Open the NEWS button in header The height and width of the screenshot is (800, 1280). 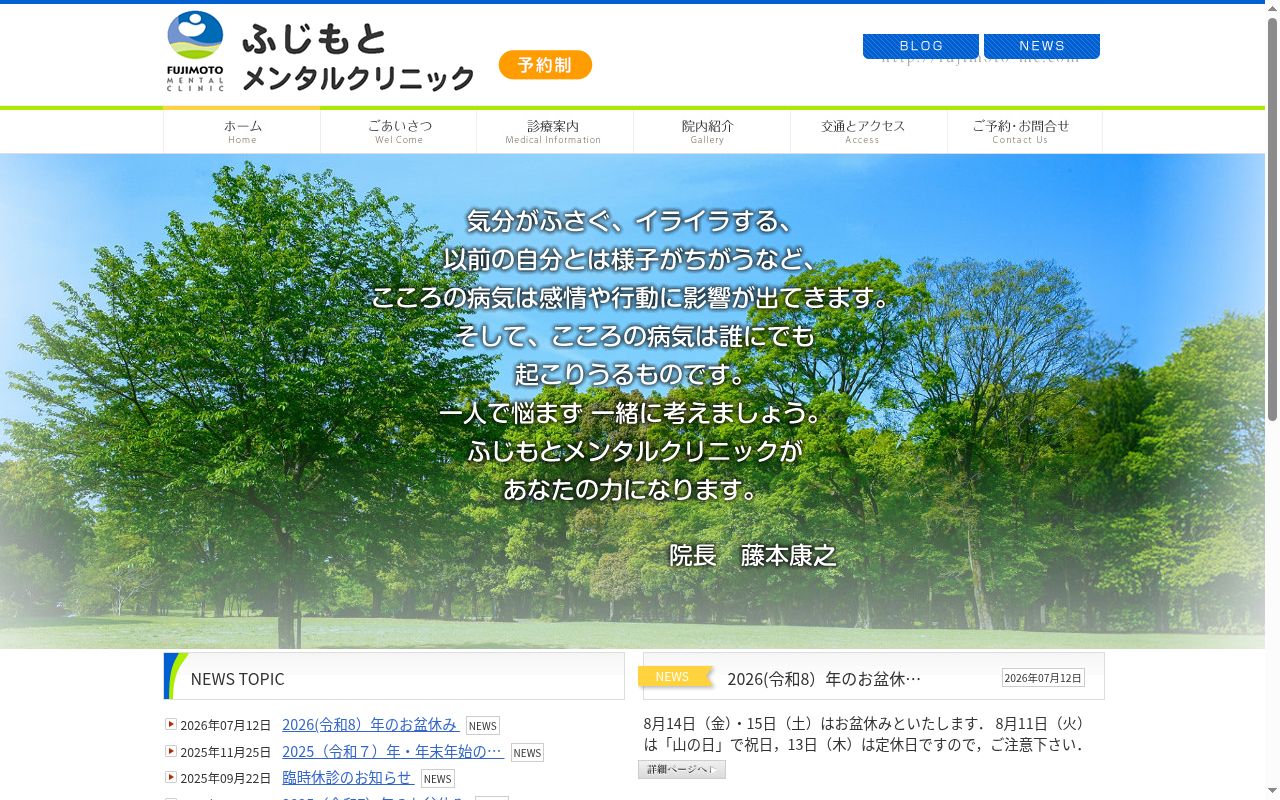pyautogui.click(x=1042, y=46)
